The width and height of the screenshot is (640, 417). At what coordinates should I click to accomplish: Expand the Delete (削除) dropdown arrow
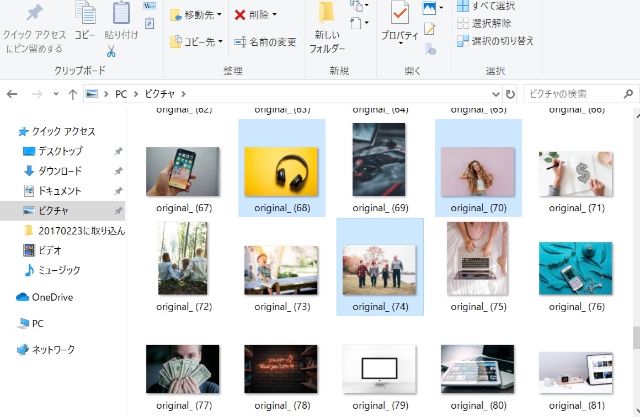point(274,15)
